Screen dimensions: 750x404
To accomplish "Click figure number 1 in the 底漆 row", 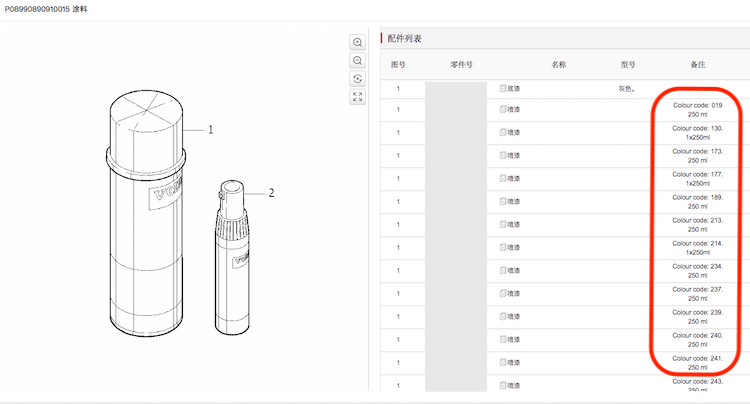I will click(398, 88).
